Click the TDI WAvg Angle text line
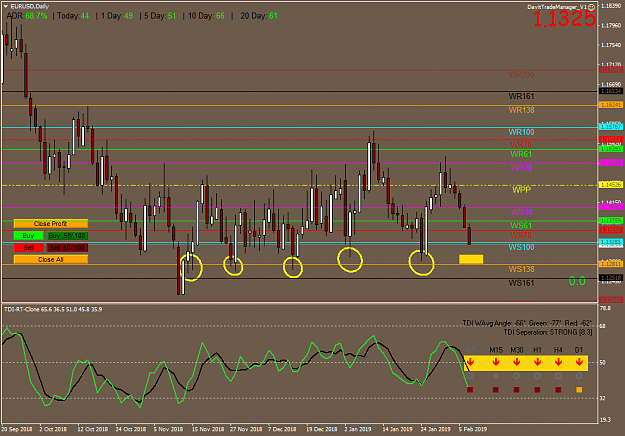 [527, 323]
